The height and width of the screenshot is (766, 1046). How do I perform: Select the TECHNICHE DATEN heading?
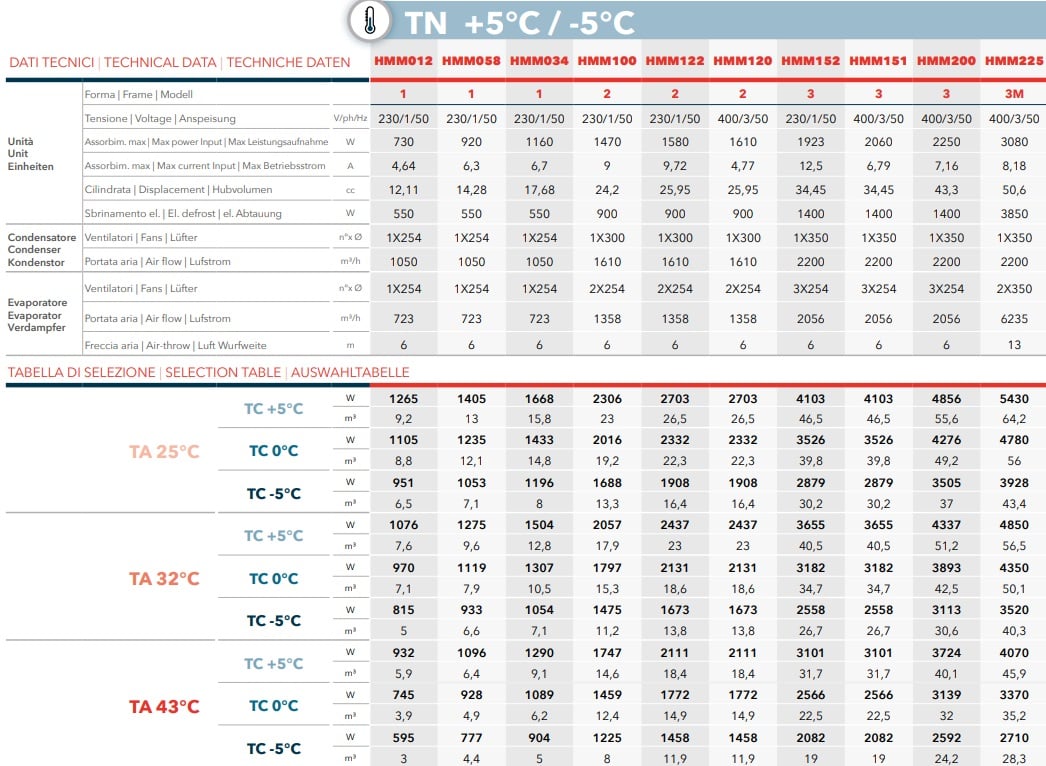(288, 63)
